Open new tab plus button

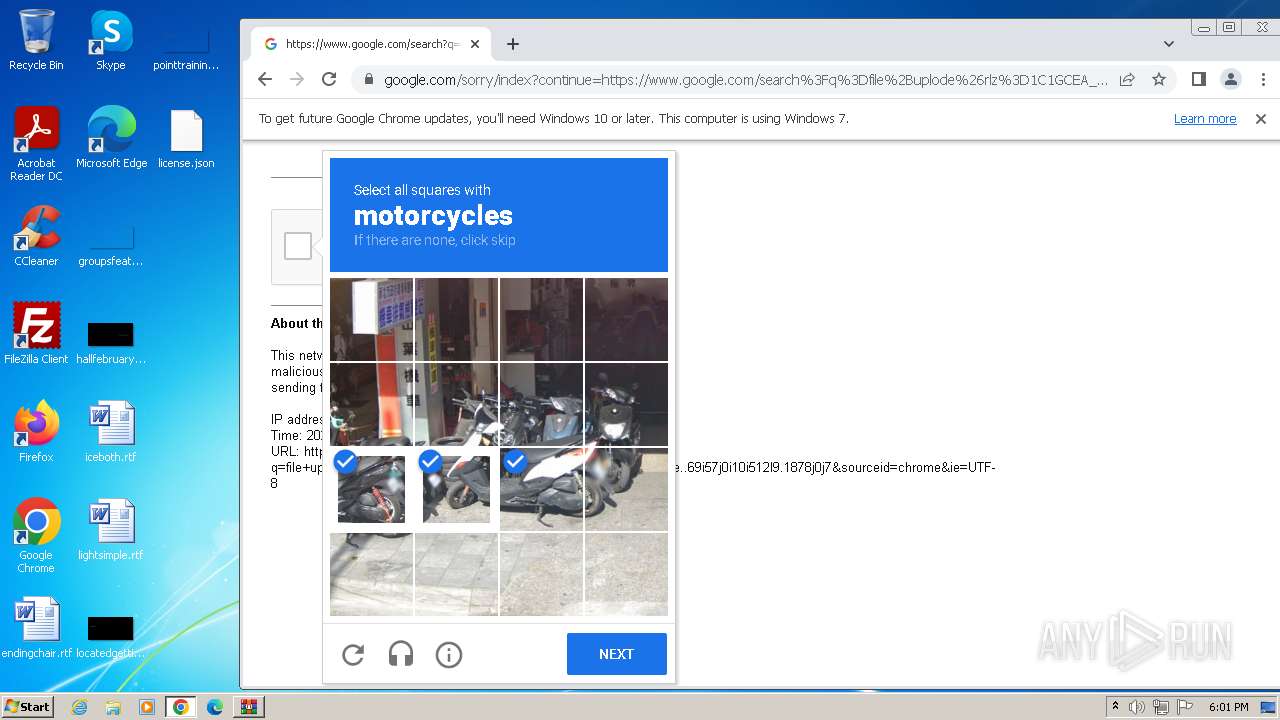point(513,44)
